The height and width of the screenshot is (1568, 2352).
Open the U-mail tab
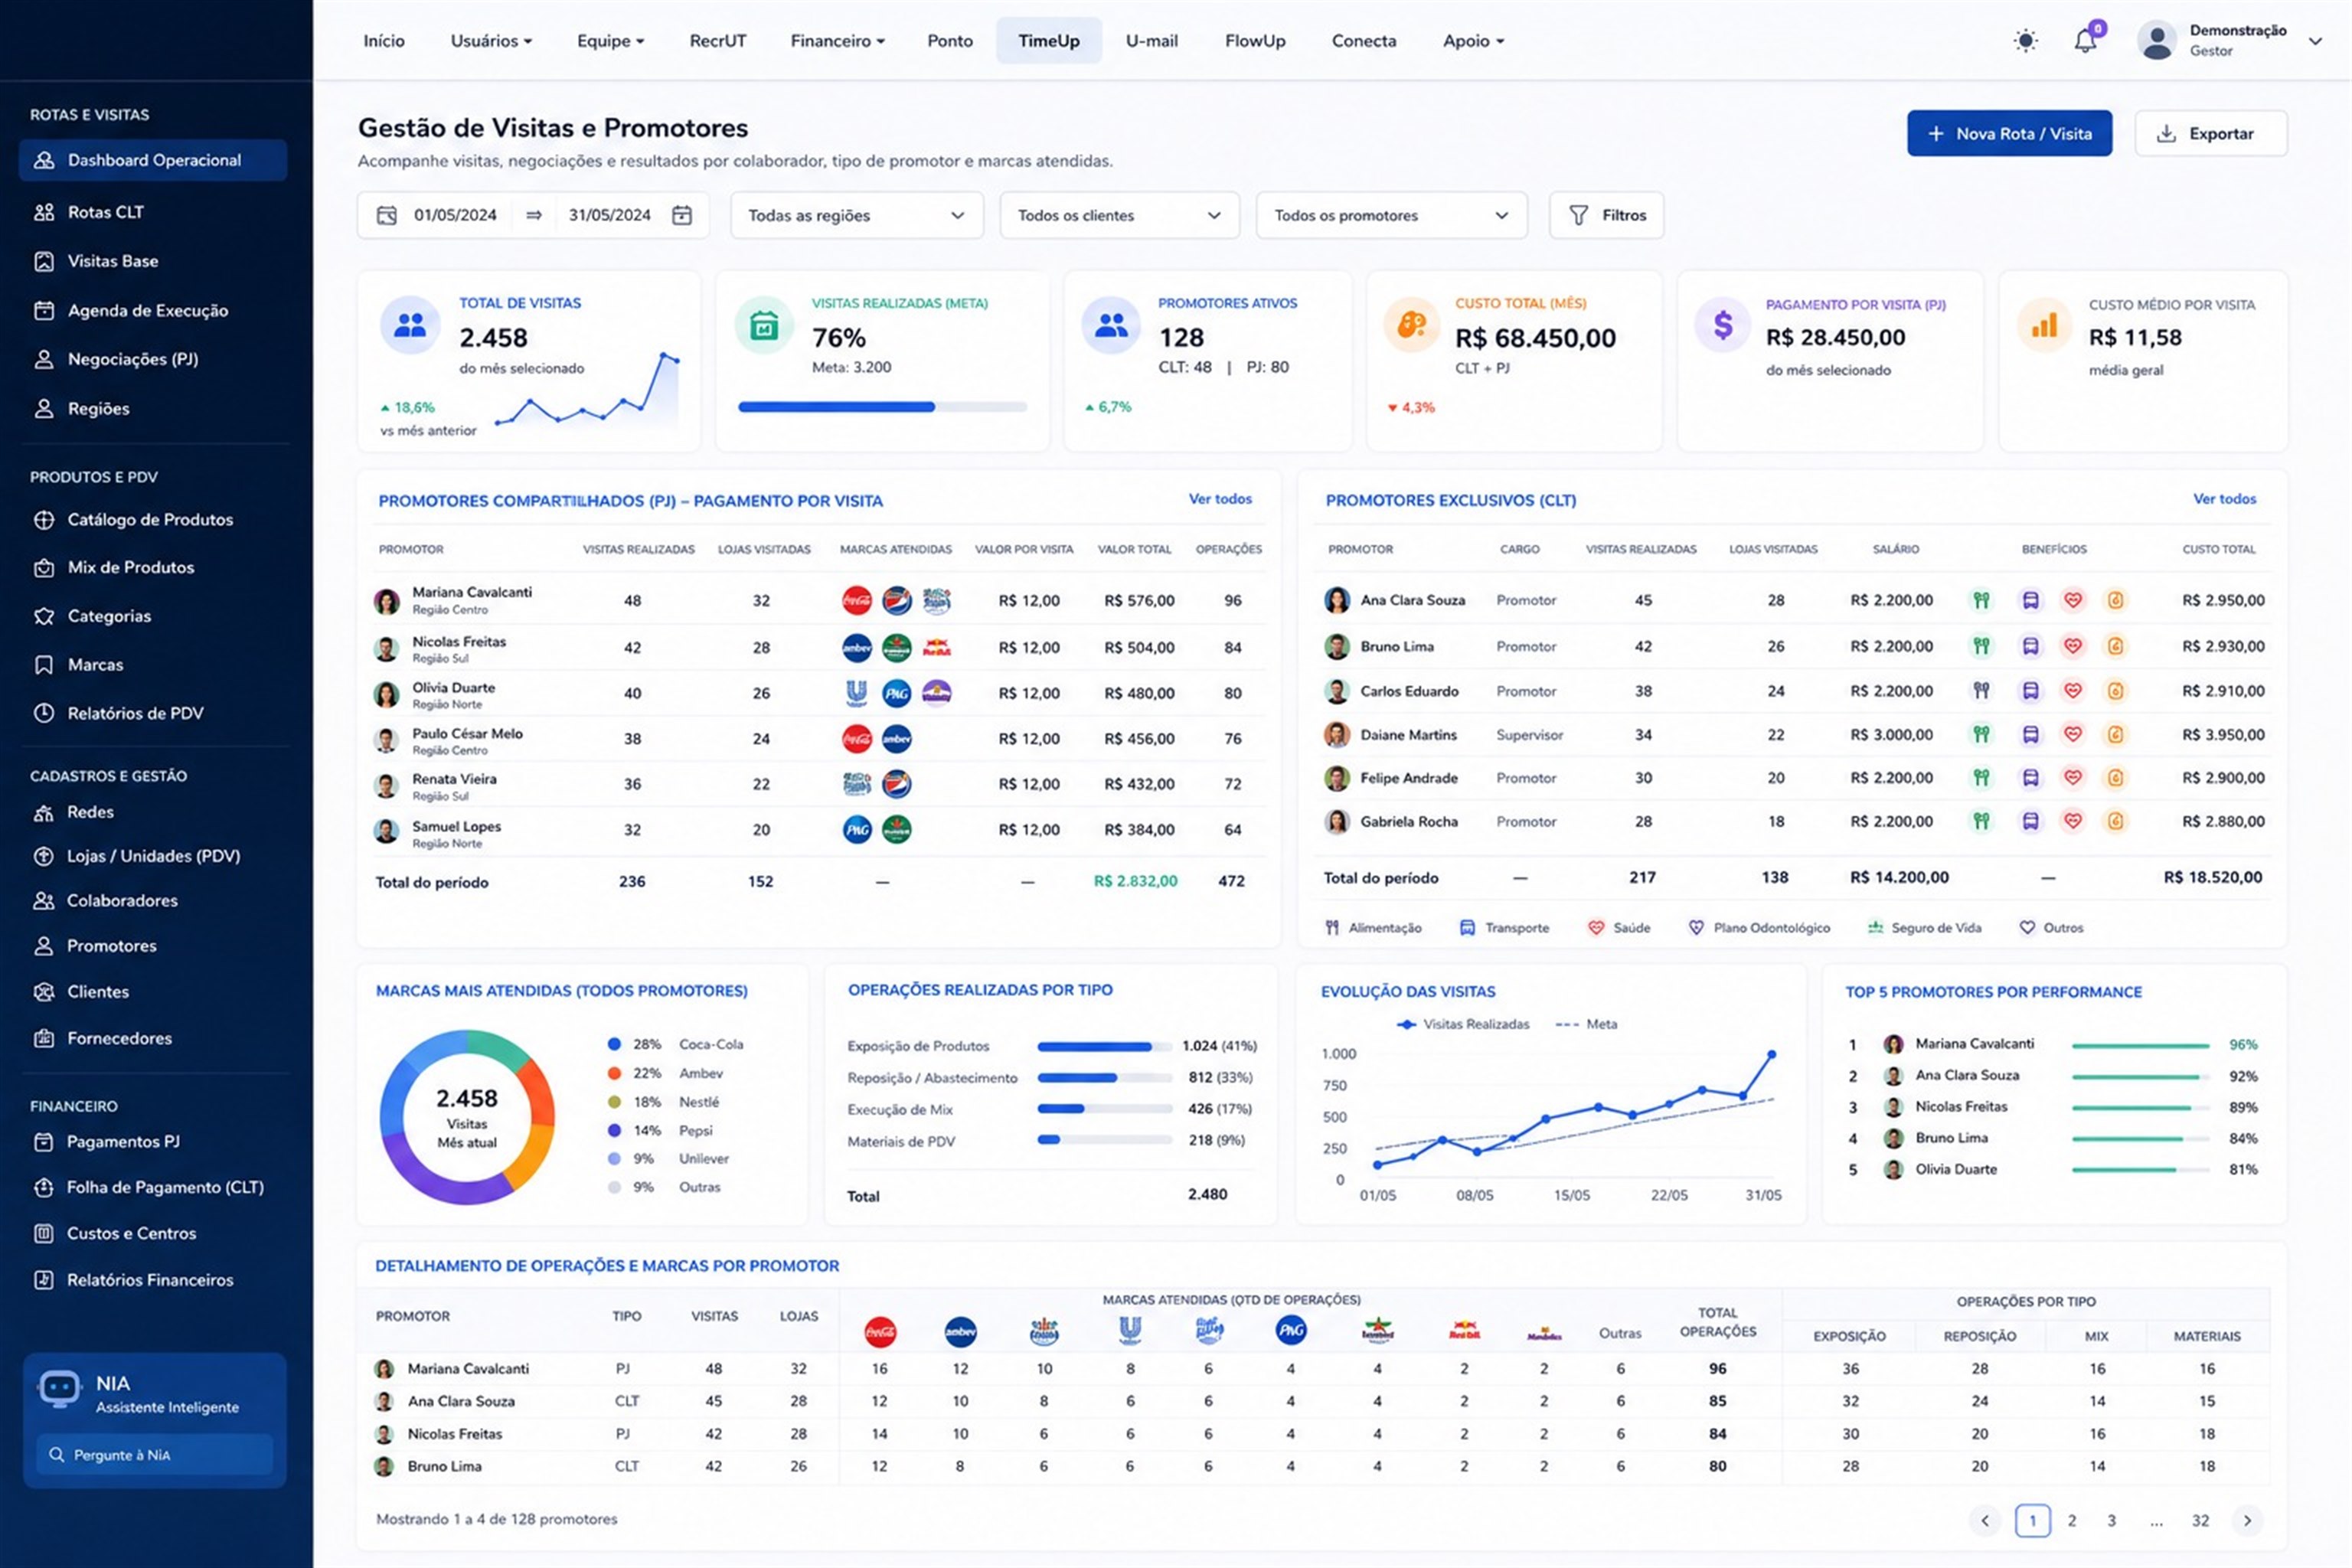[x=1152, y=41]
